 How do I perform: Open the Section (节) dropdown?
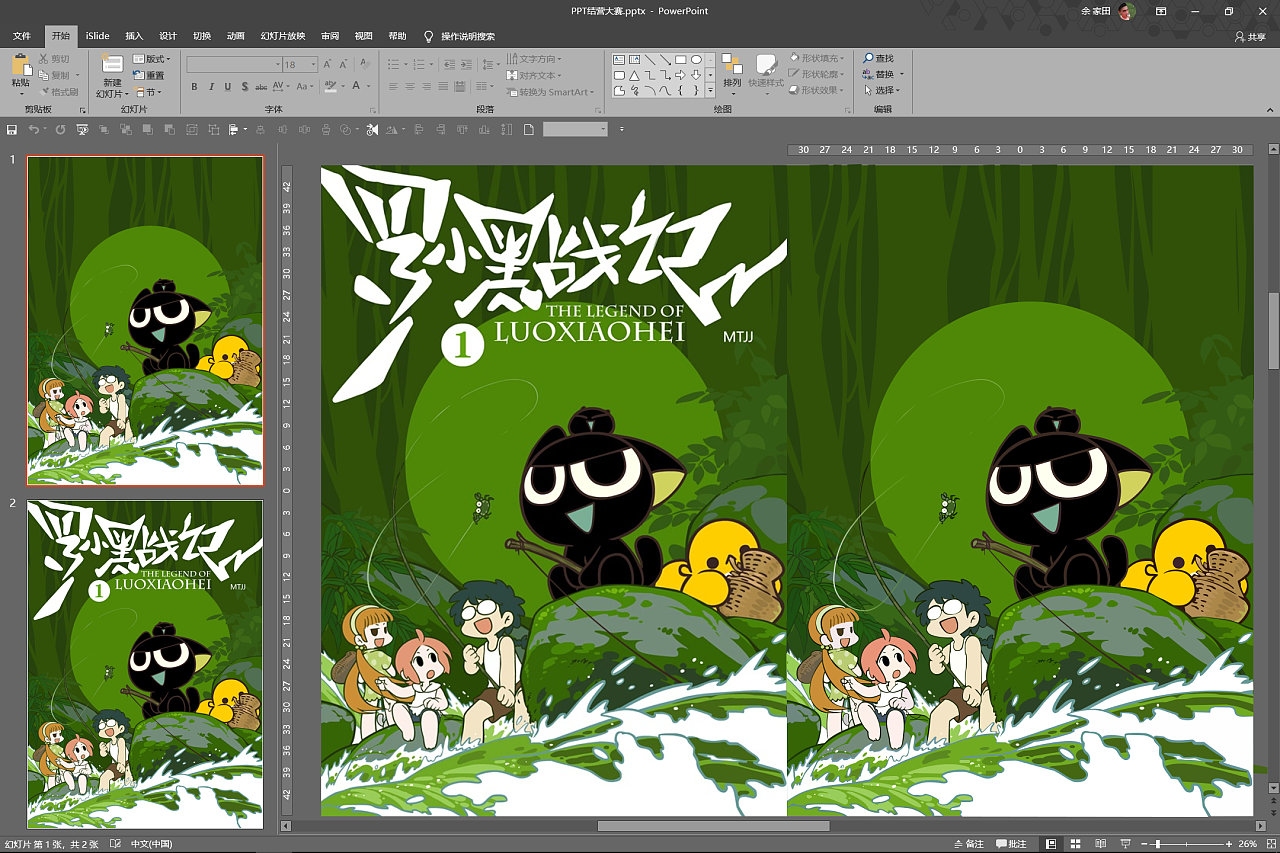[147, 92]
